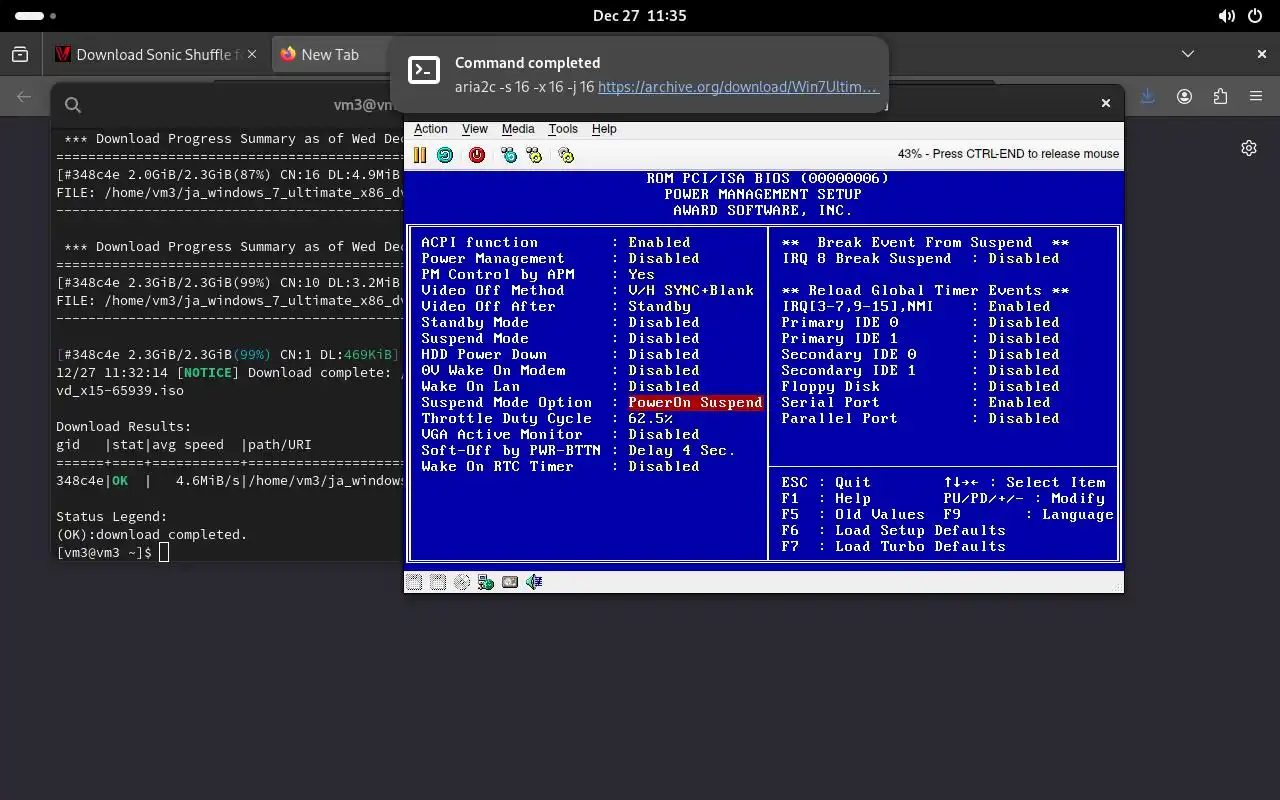The image size is (1280, 800).
Task: Click the Wake On RTC Timer label
Action: [497, 467]
